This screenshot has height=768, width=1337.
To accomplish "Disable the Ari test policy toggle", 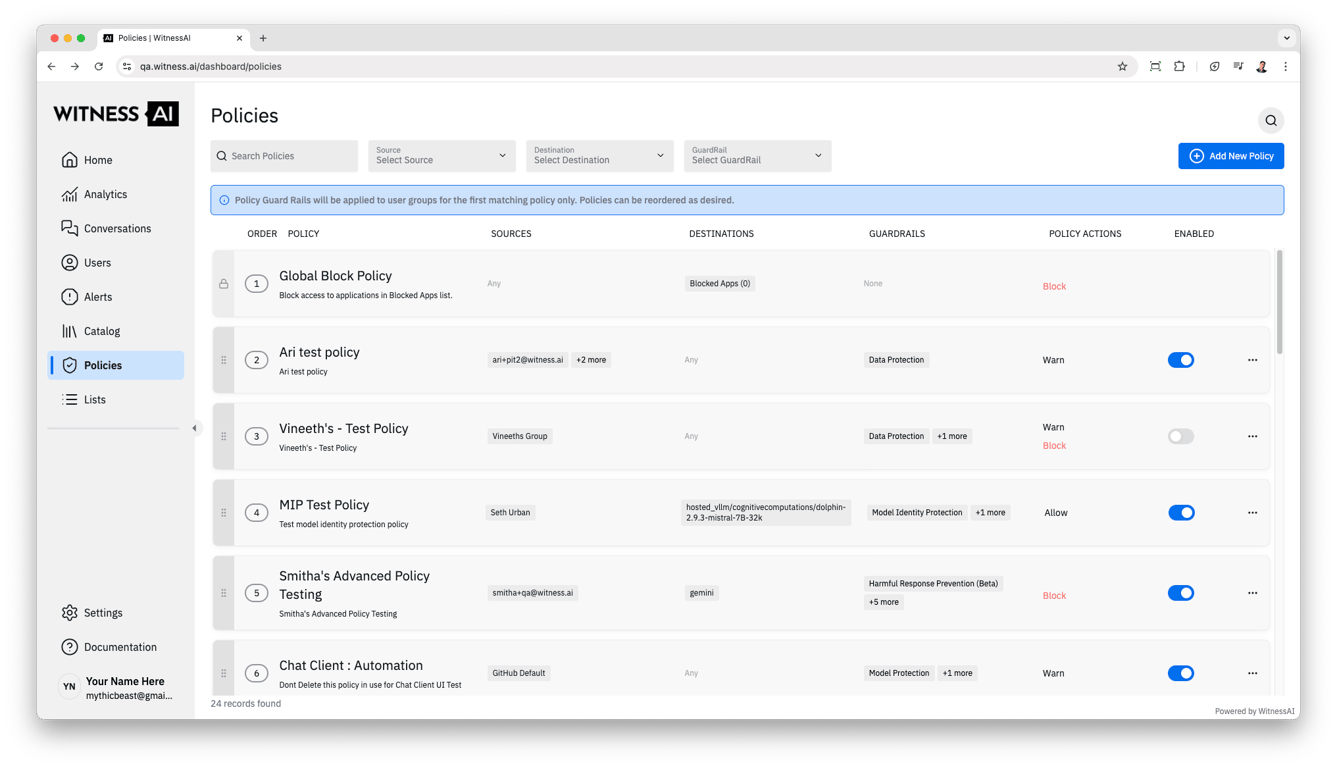I will coord(1181,360).
